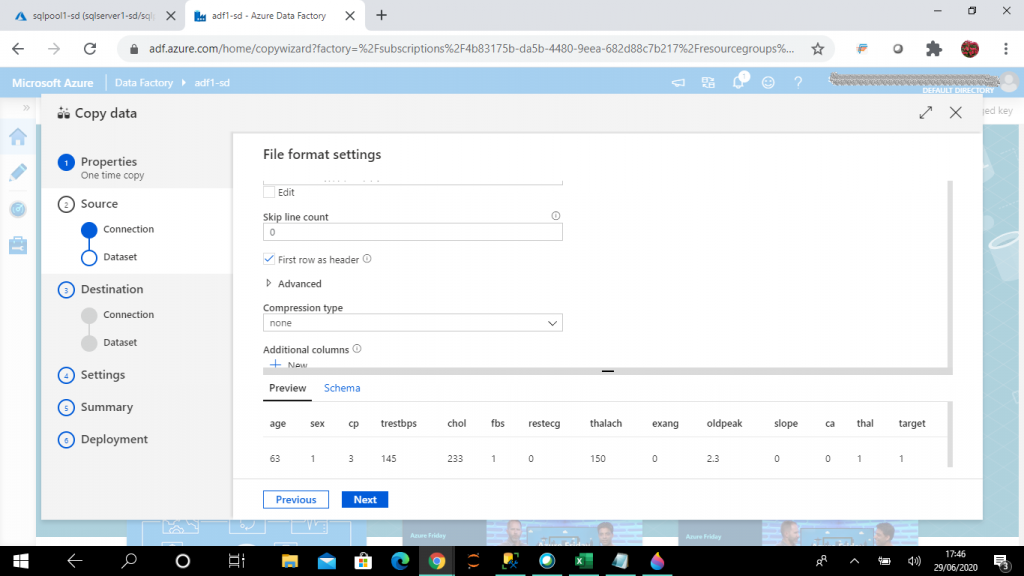Open the help question mark icon
This screenshot has height=576, width=1024.
798,82
